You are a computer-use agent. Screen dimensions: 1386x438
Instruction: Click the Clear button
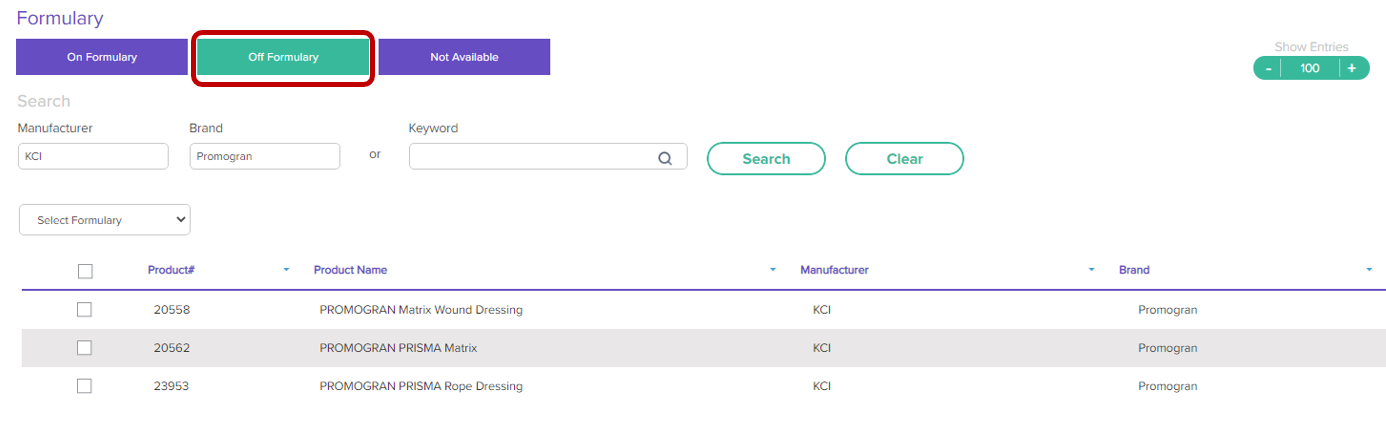[x=904, y=158]
